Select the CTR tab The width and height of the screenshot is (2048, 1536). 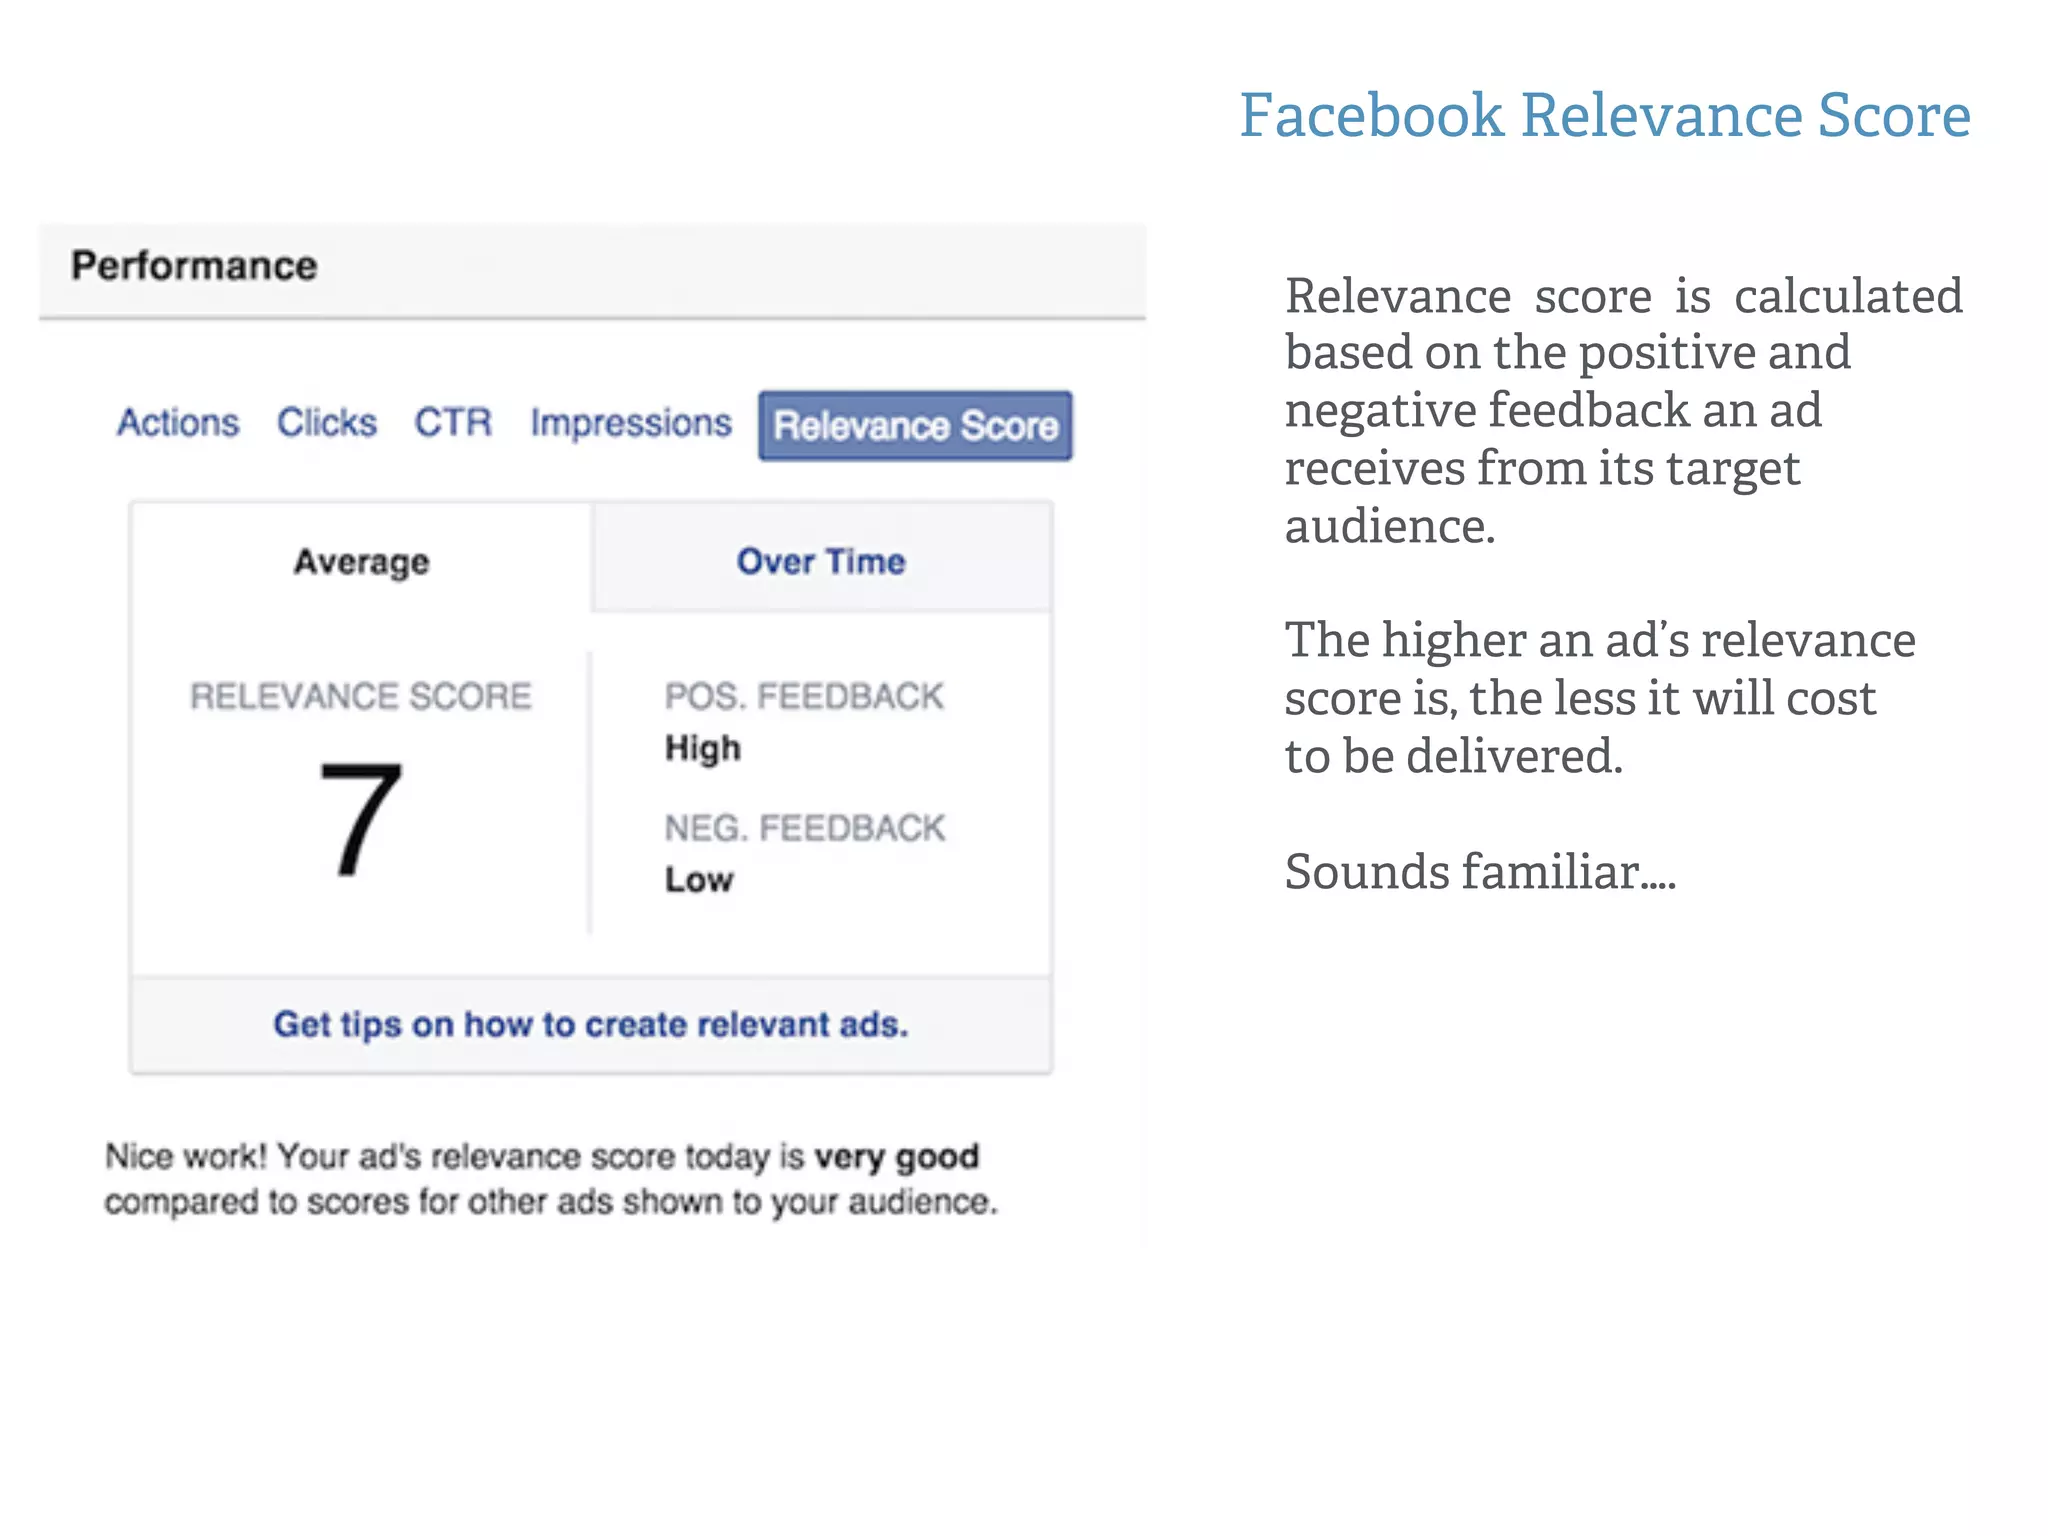453,423
